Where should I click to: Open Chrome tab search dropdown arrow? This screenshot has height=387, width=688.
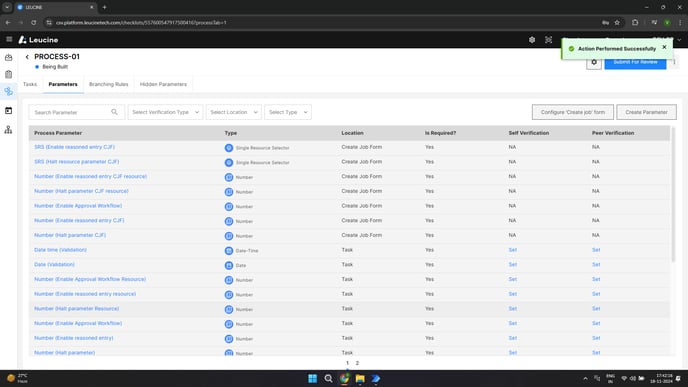[7, 7]
